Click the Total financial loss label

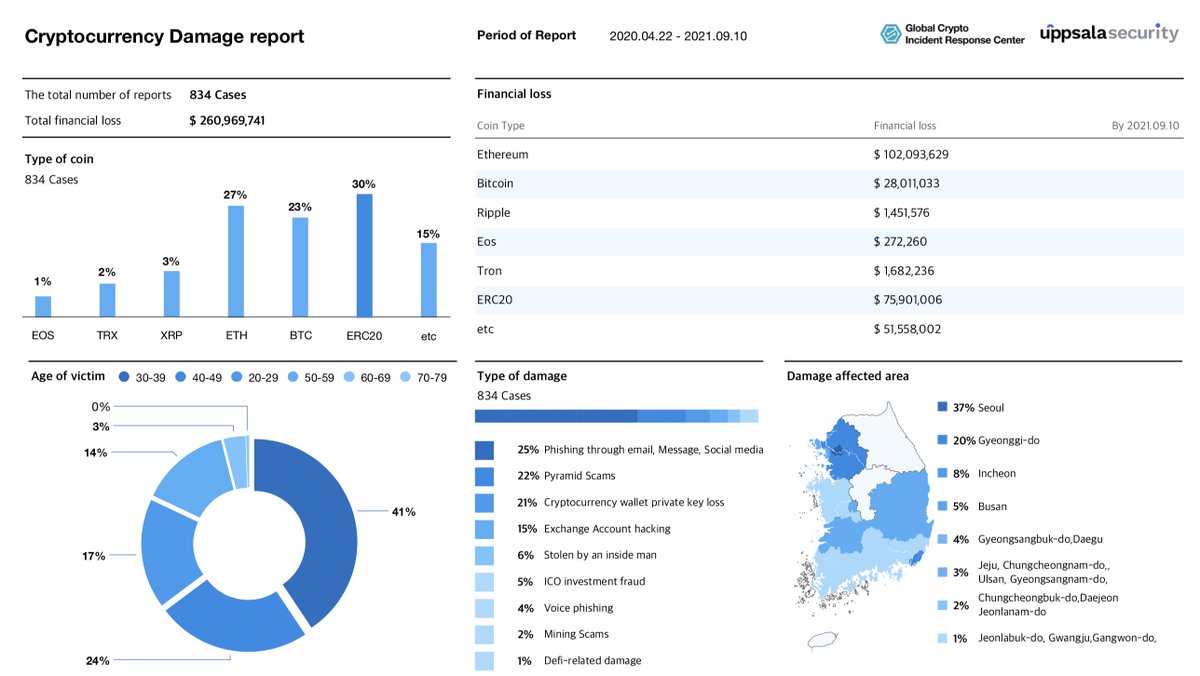pyautogui.click(x=73, y=120)
